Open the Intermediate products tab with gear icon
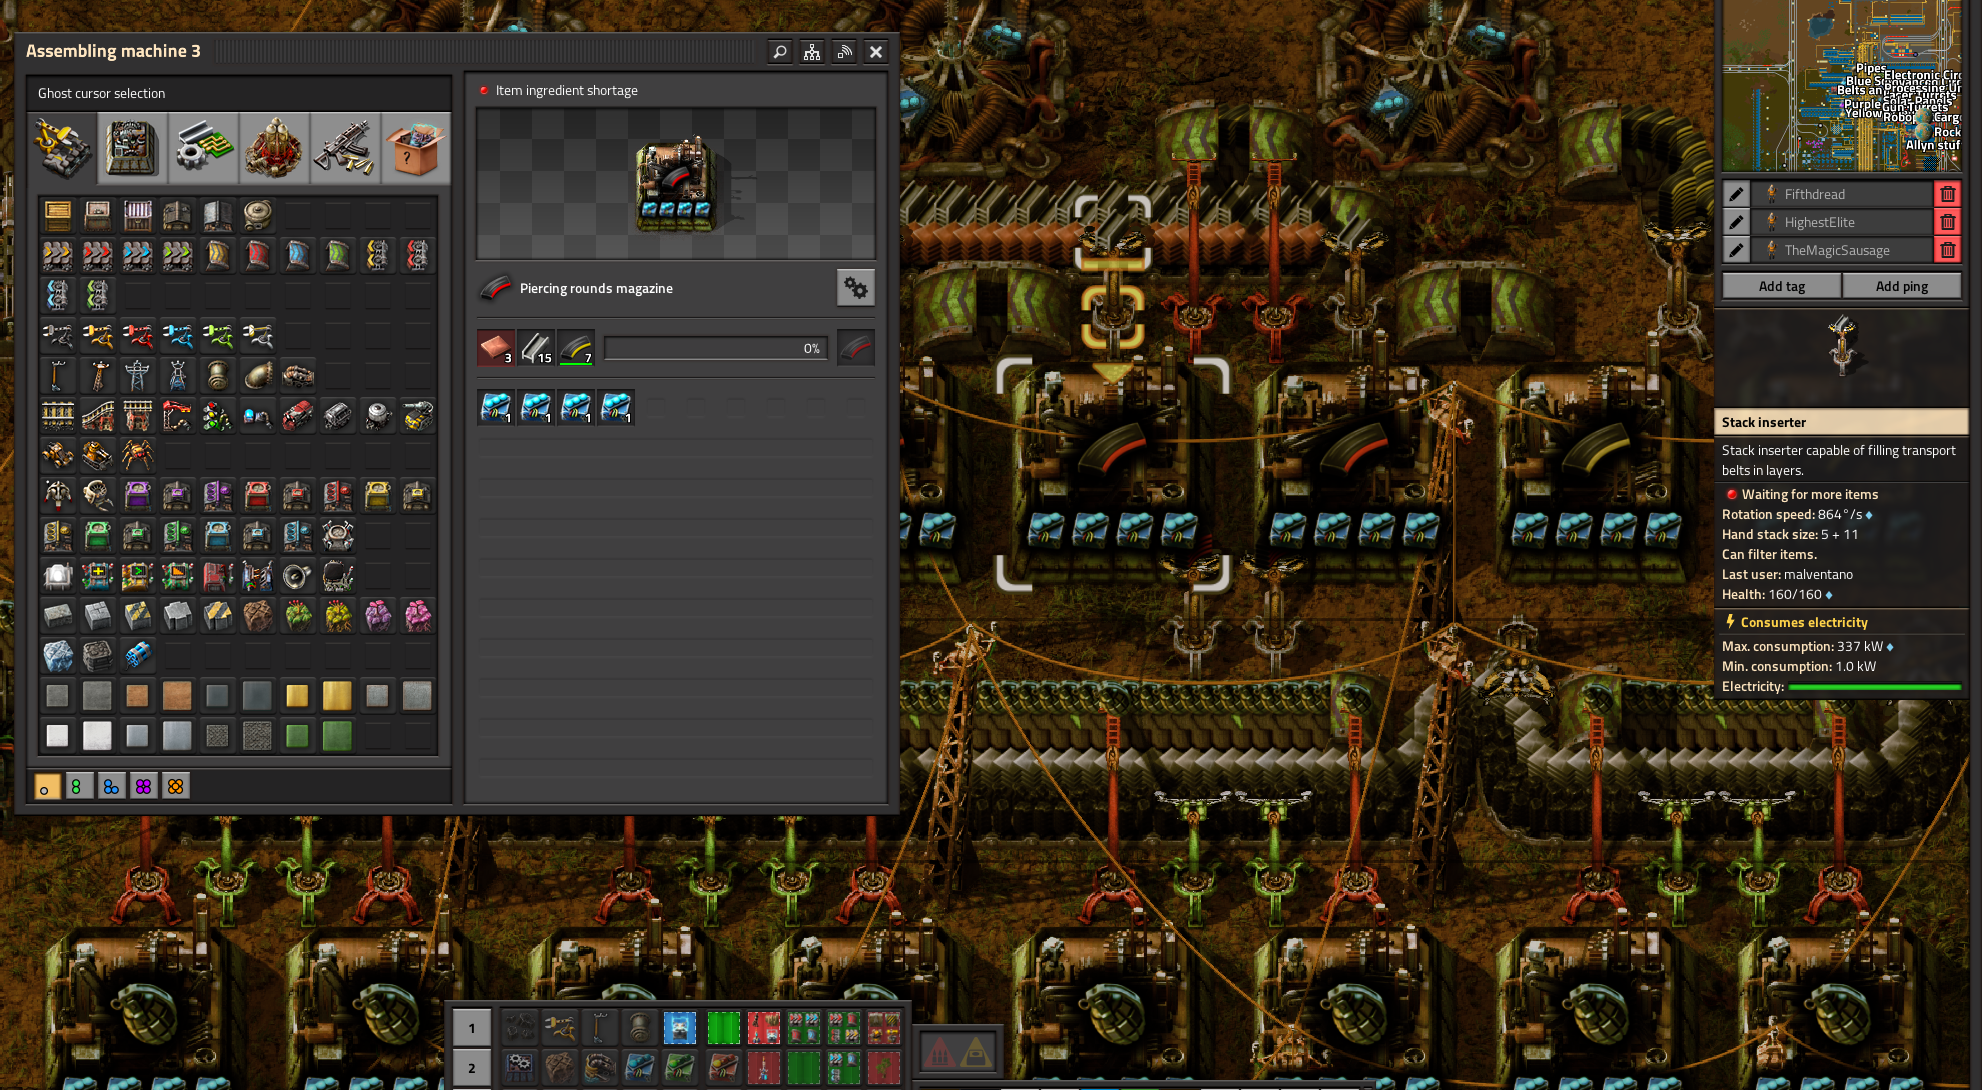The height and width of the screenshot is (1090, 1982). pos(203,148)
